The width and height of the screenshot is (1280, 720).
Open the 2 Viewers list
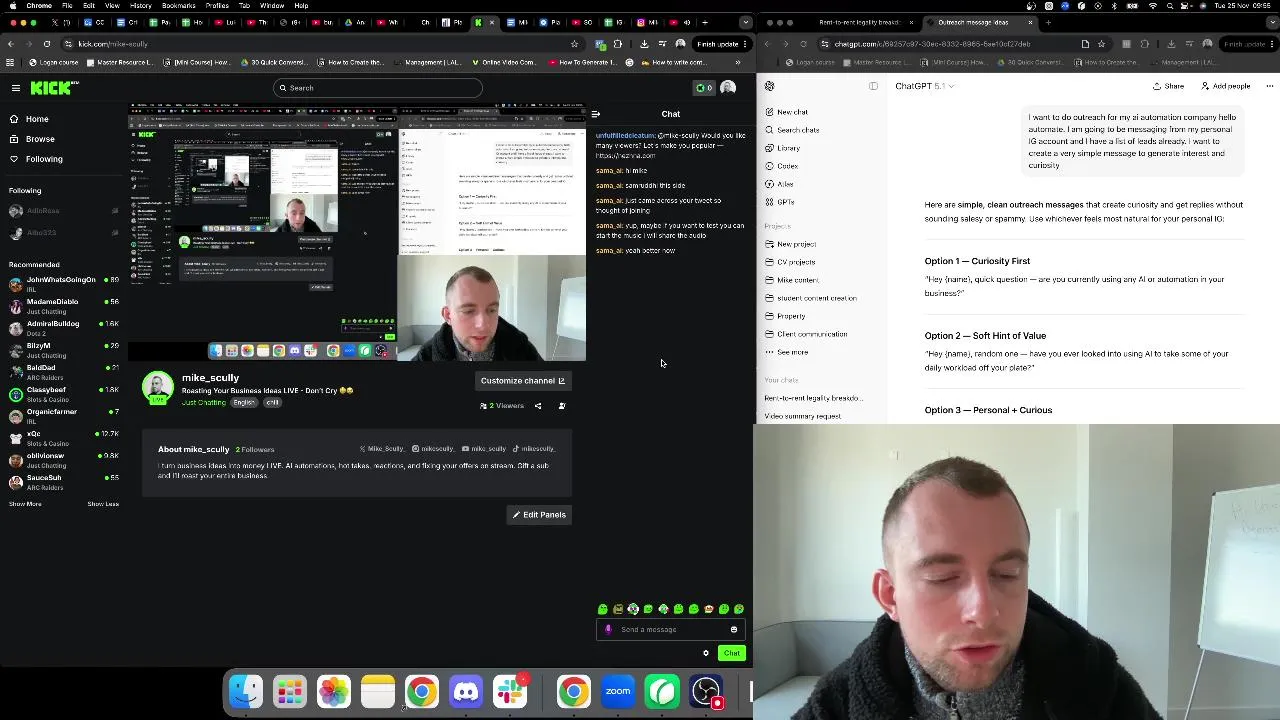pos(502,406)
